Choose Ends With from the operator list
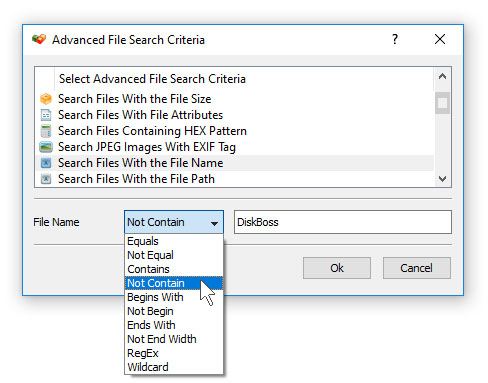Image resolution: width=488 pixels, height=383 pixels. [174, 325]
